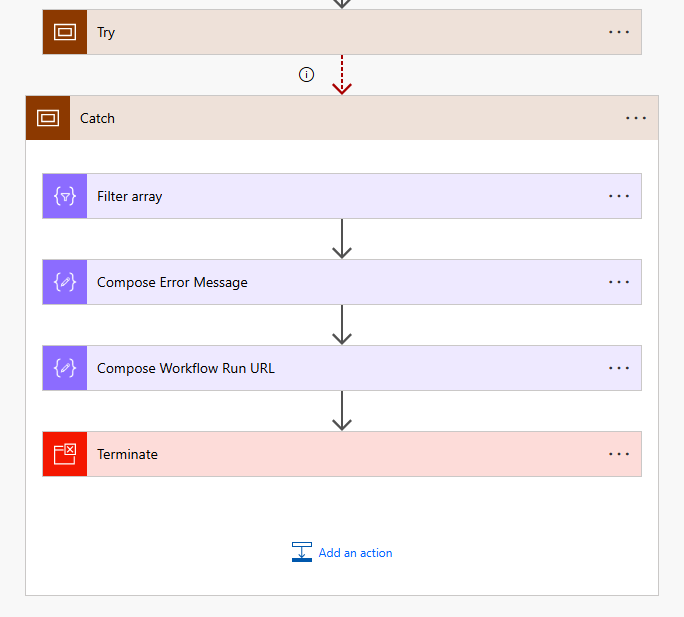
Task: Click the Filter array action icon
Action: pyautogui.click(x=65, y=196)
